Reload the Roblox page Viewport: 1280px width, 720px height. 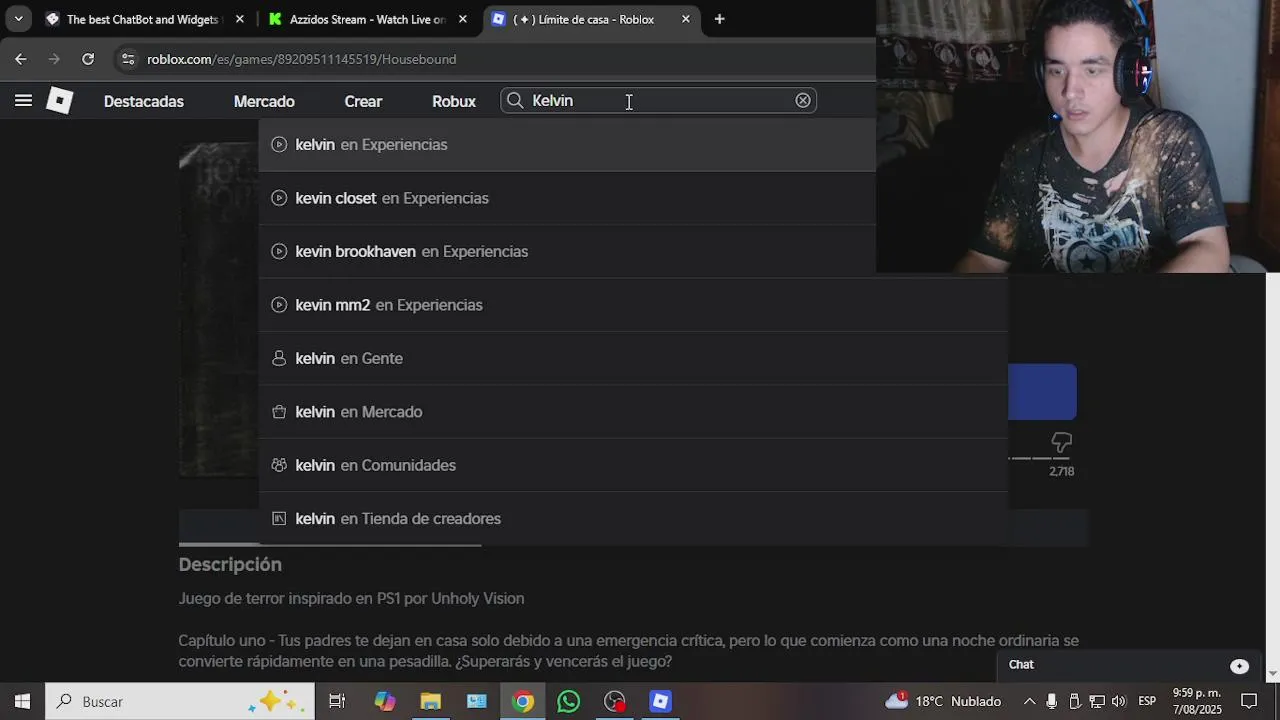tap(88, 59)
